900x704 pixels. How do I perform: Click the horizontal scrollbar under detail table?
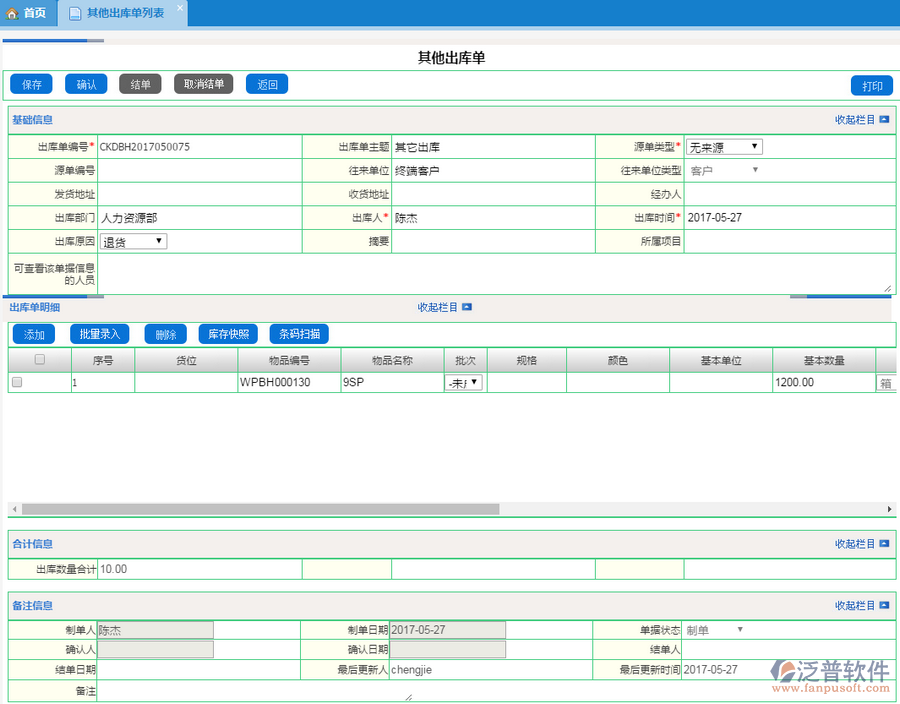(260, 509)
